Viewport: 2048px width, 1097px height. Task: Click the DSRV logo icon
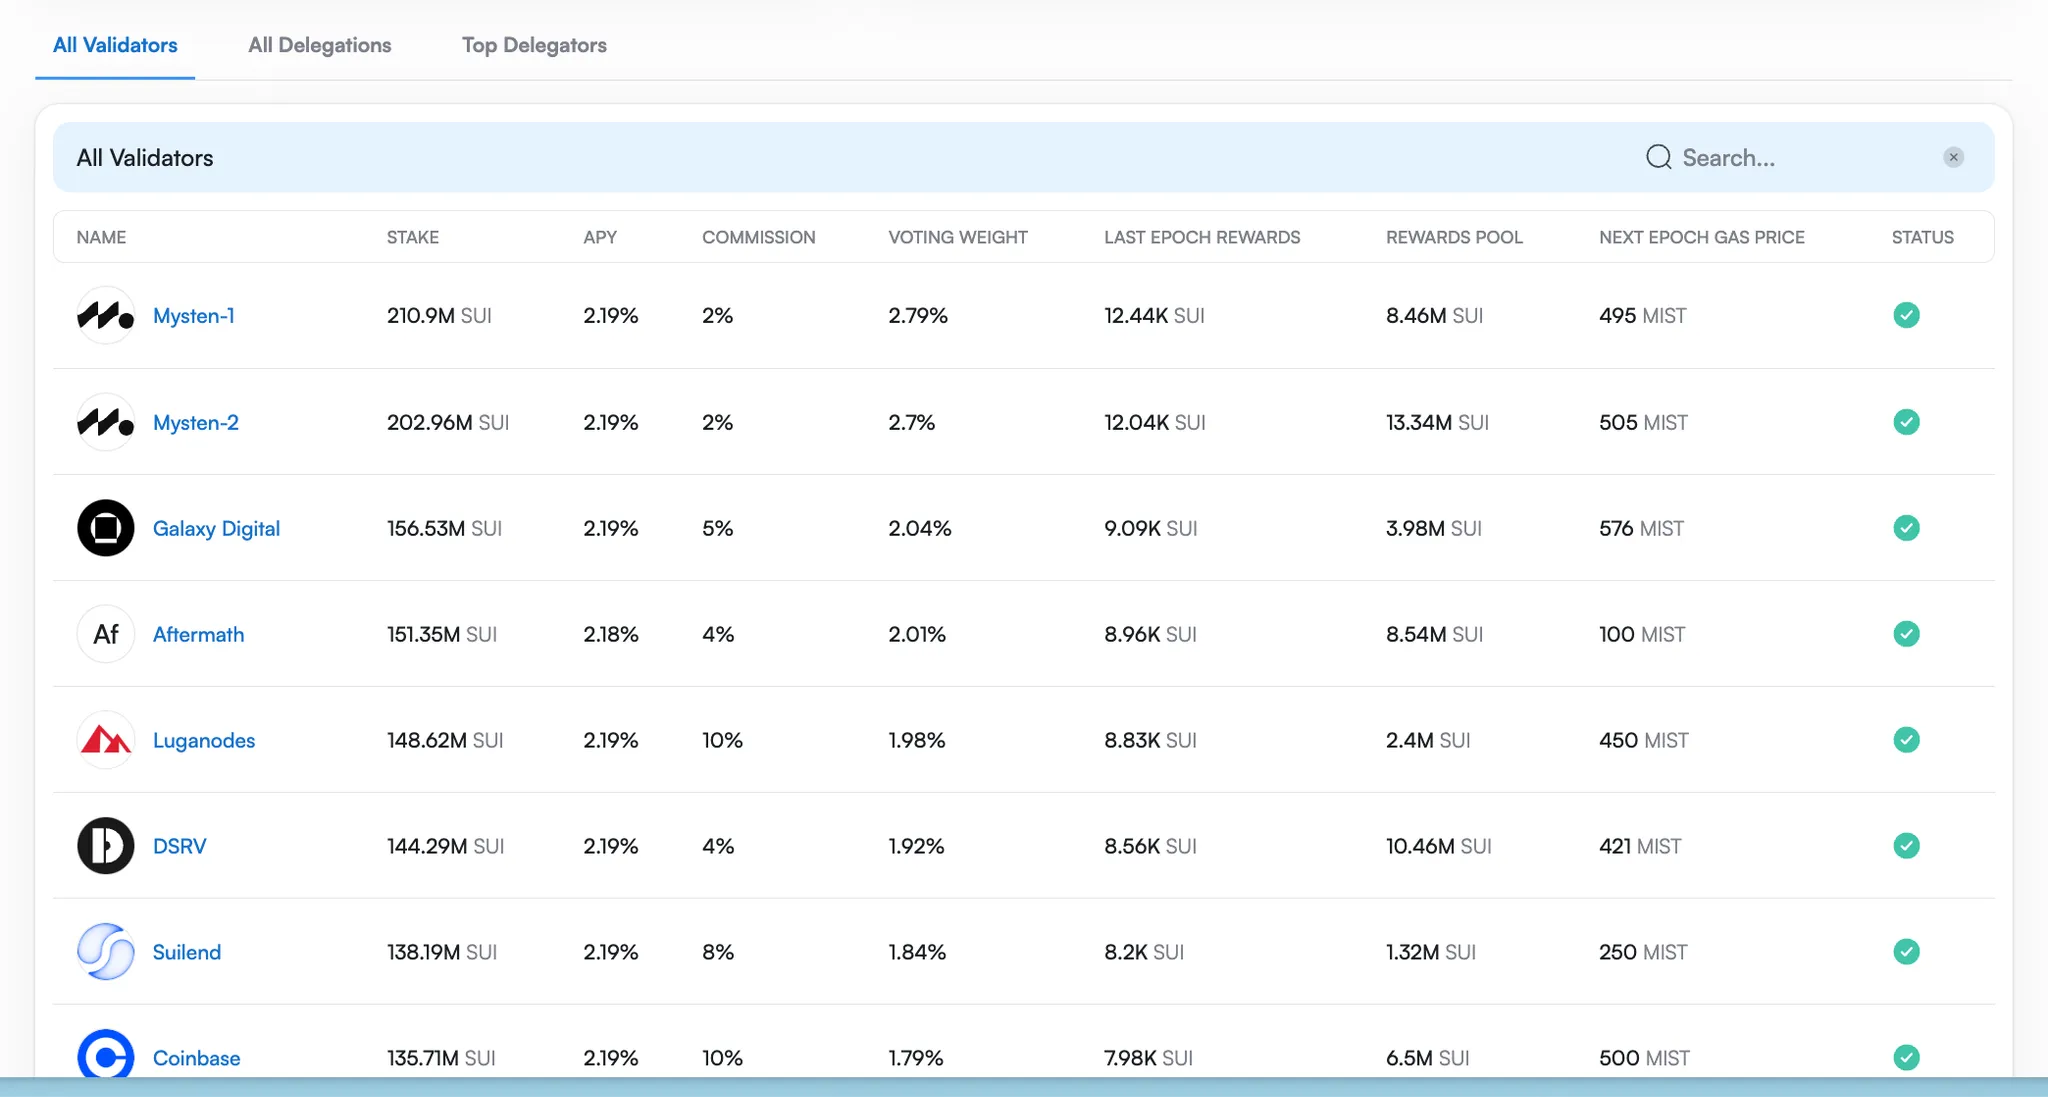pyautogui.click(x=105, y=846)
